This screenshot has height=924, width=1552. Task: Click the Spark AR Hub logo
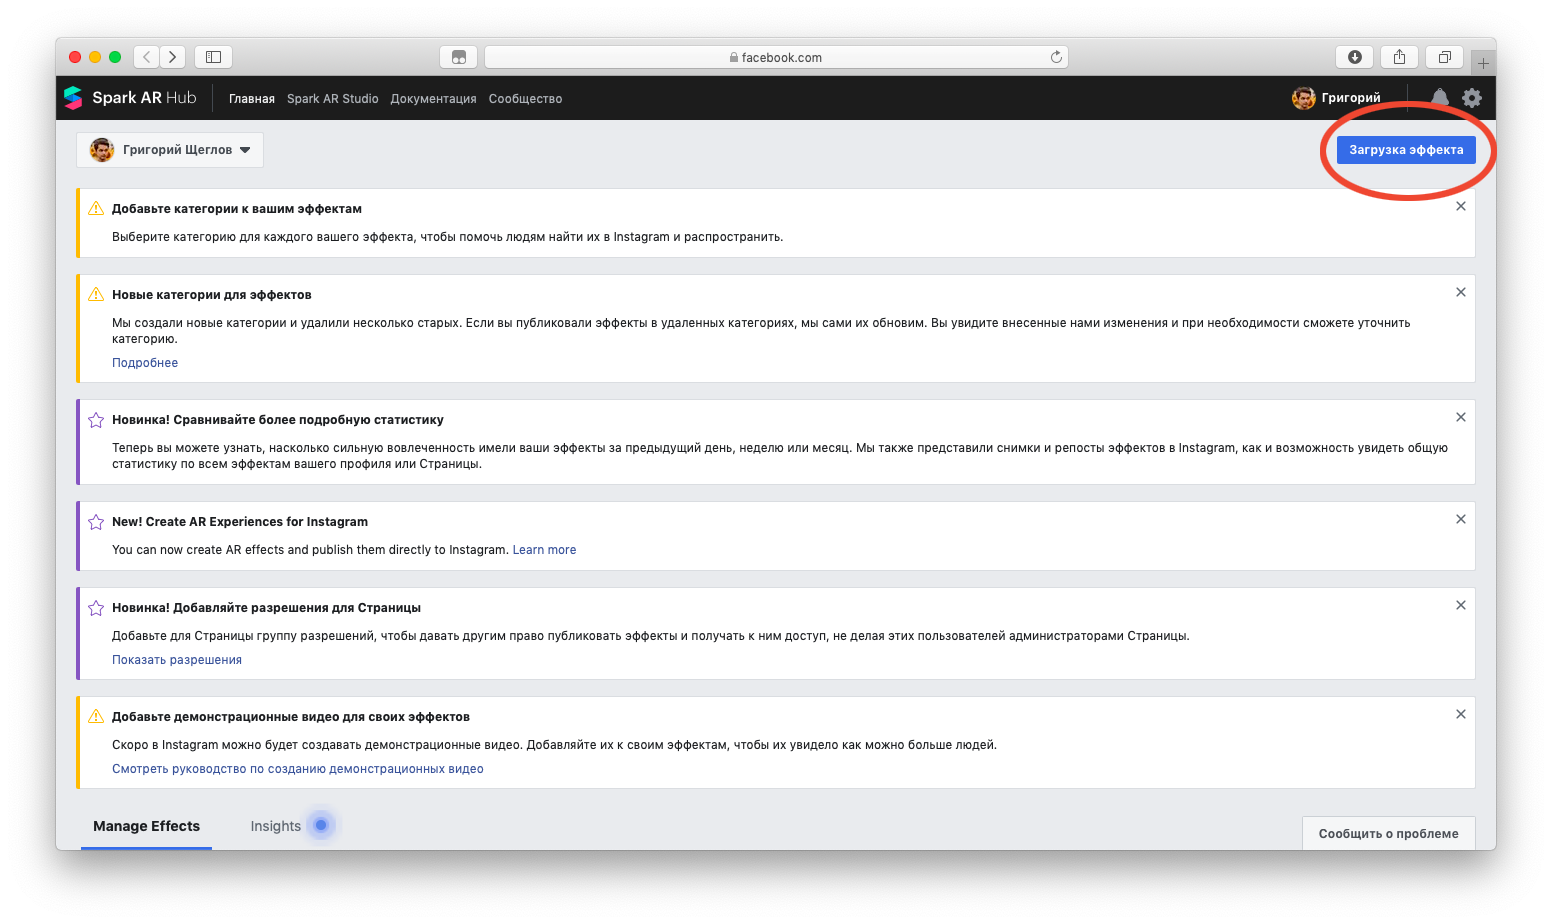(130, 98)
